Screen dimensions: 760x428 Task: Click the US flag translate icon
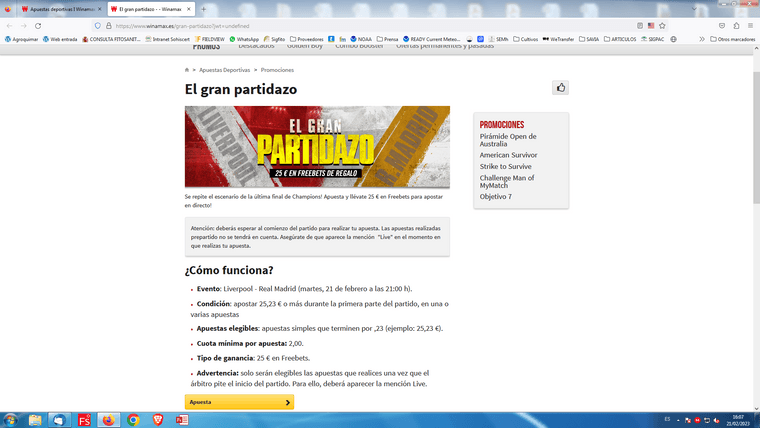click(x=651, y=26)
